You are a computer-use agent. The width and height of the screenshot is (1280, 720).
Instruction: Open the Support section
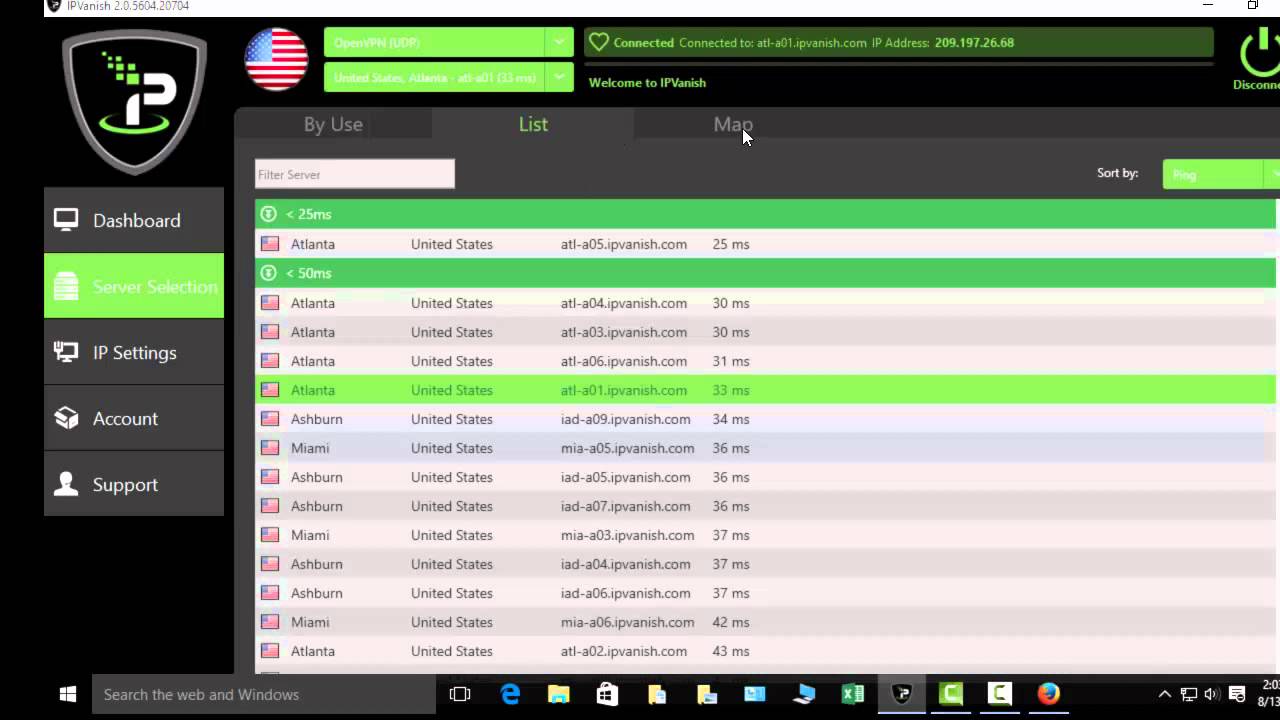point(134,484)
